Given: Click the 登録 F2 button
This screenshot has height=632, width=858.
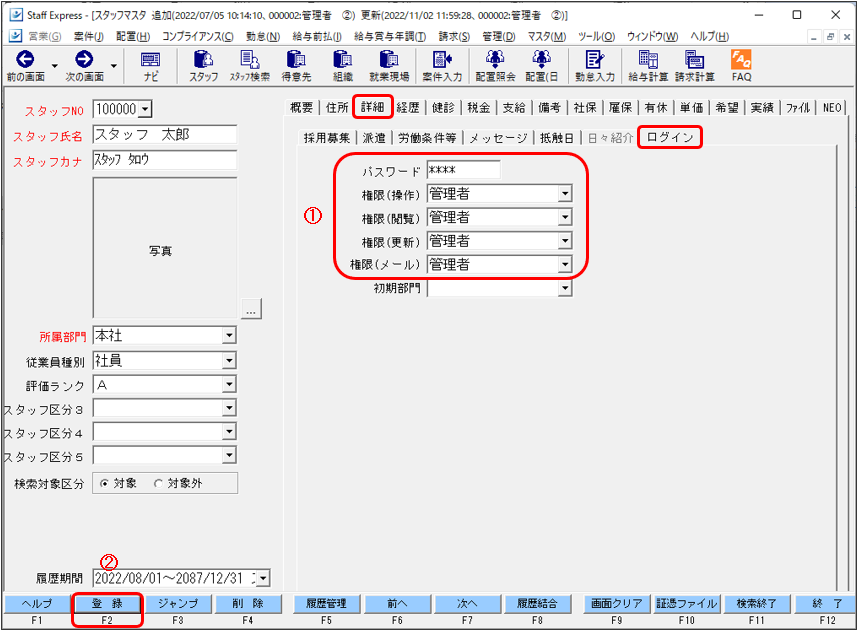Looking at the screenshot, I should coord(107,604).
